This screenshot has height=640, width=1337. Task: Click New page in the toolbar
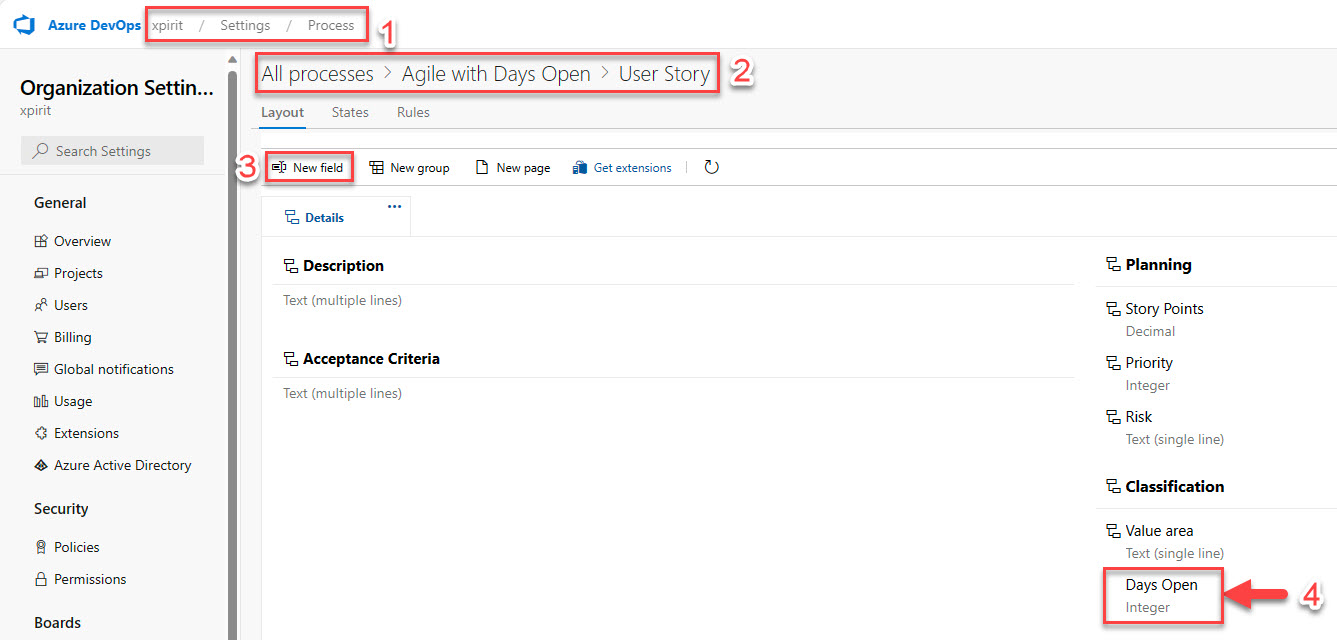click(512, 168)
